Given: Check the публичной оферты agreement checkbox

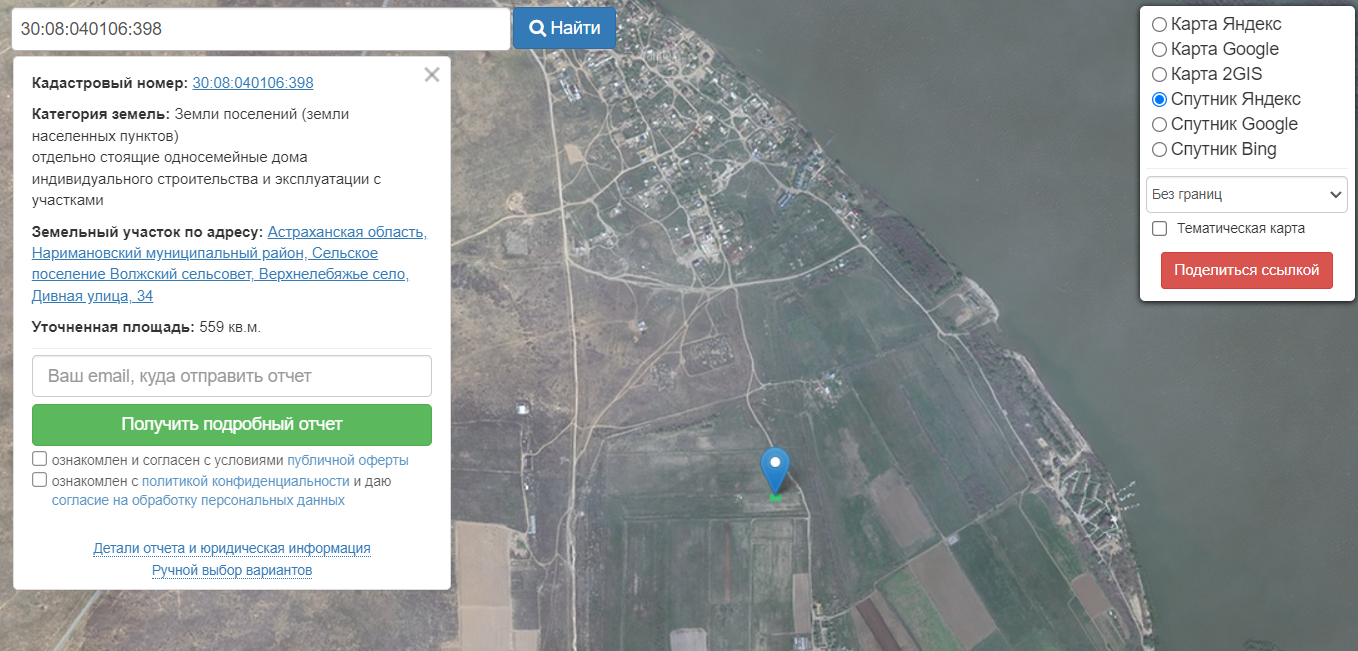Looking at the screenshot, I should coord(40,459).
